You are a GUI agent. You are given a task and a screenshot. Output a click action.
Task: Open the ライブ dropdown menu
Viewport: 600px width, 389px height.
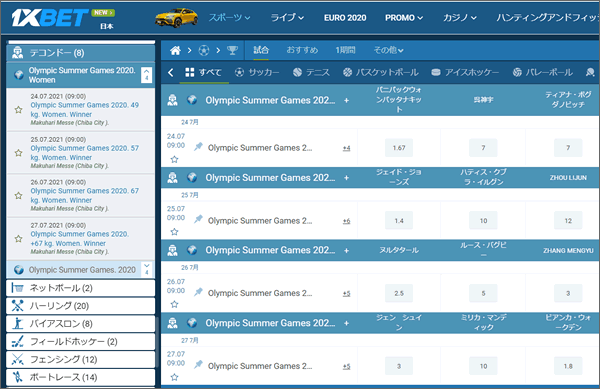coord(287,18)
